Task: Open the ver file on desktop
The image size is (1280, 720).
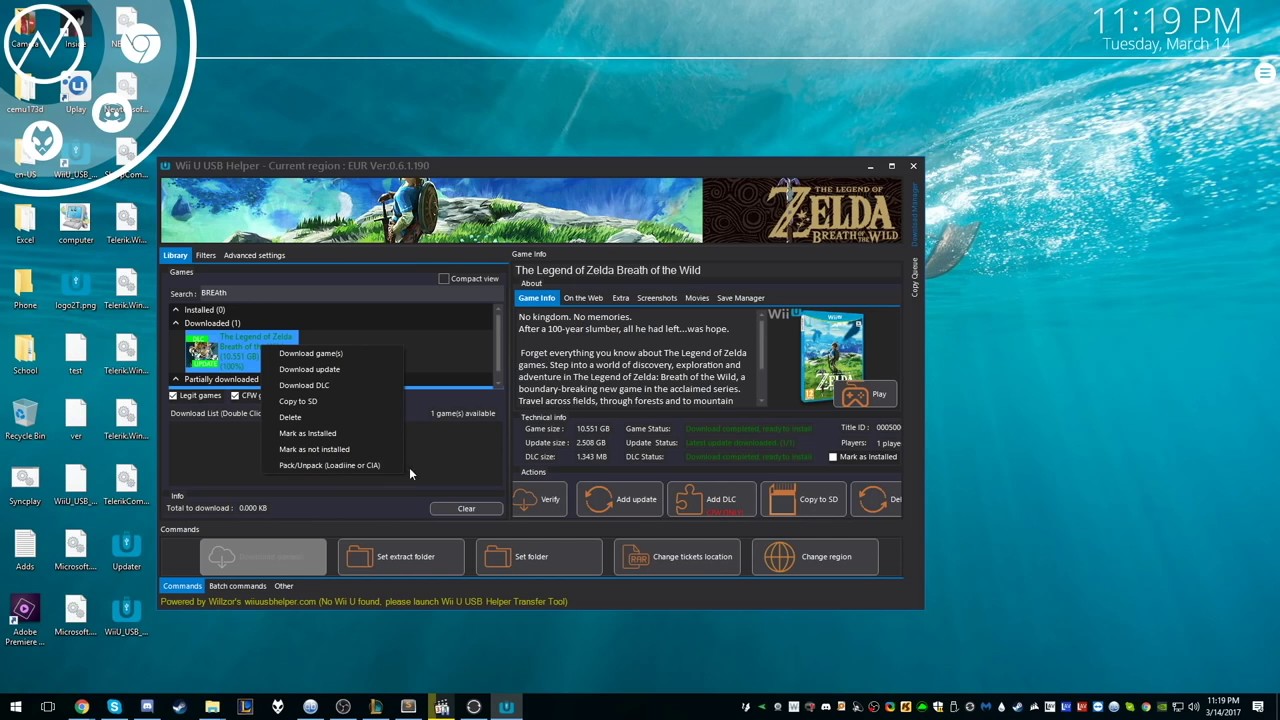Action: pos(75,420)
